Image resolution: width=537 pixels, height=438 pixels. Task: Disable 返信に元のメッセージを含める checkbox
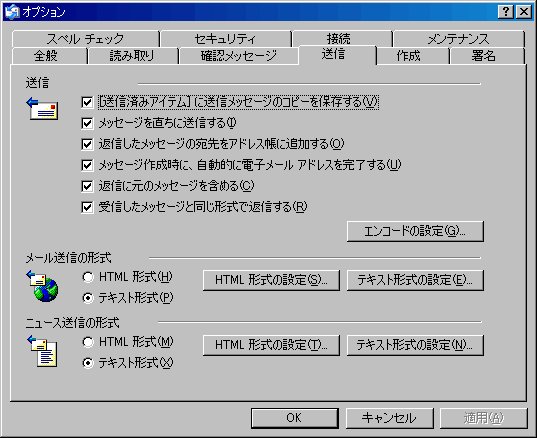[87, 186]
